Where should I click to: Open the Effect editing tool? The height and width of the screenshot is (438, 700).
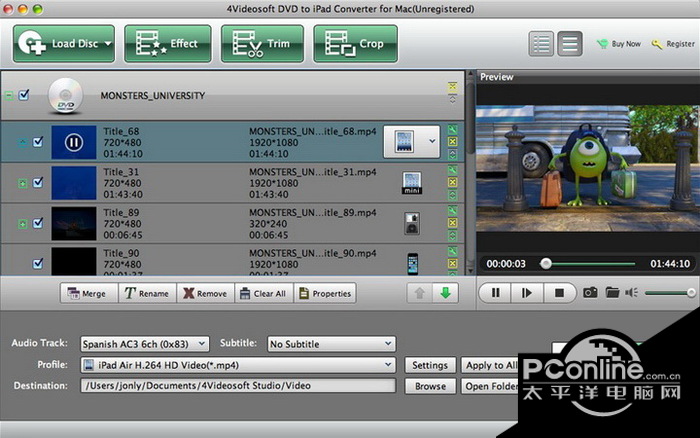coord(167,44)
